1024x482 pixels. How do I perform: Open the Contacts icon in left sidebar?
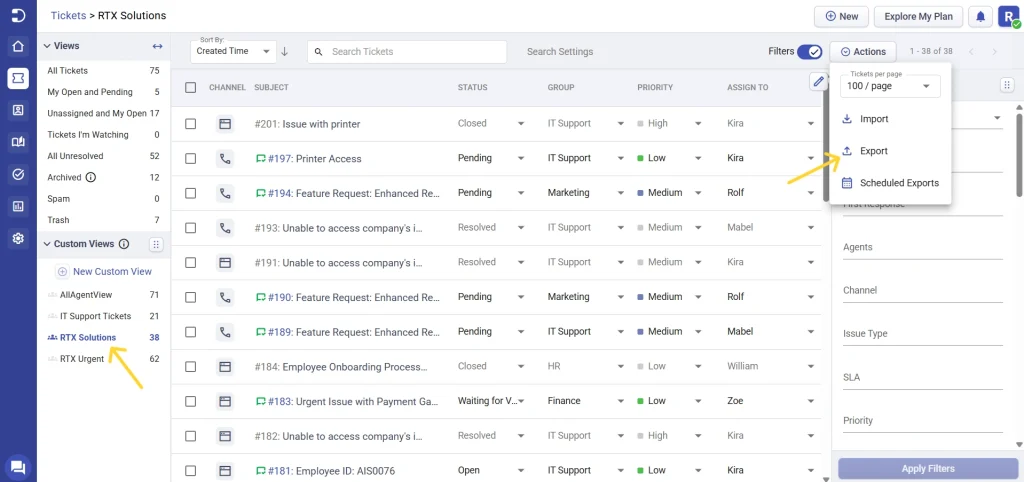(x=18, y=110)
